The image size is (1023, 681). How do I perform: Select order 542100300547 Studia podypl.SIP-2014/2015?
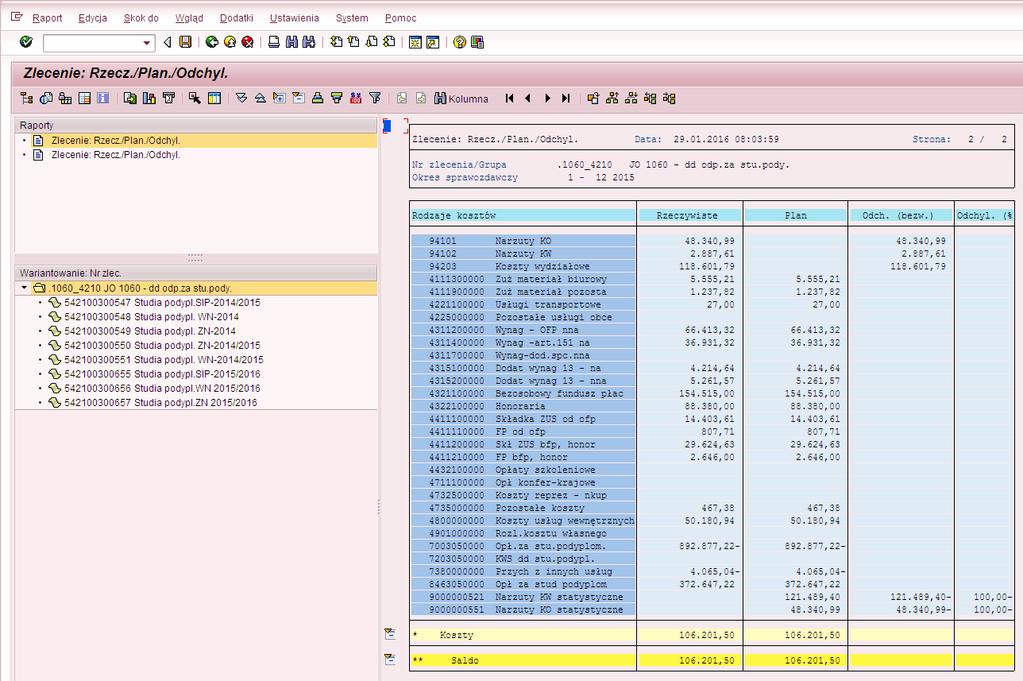click(x=162, y=303)
